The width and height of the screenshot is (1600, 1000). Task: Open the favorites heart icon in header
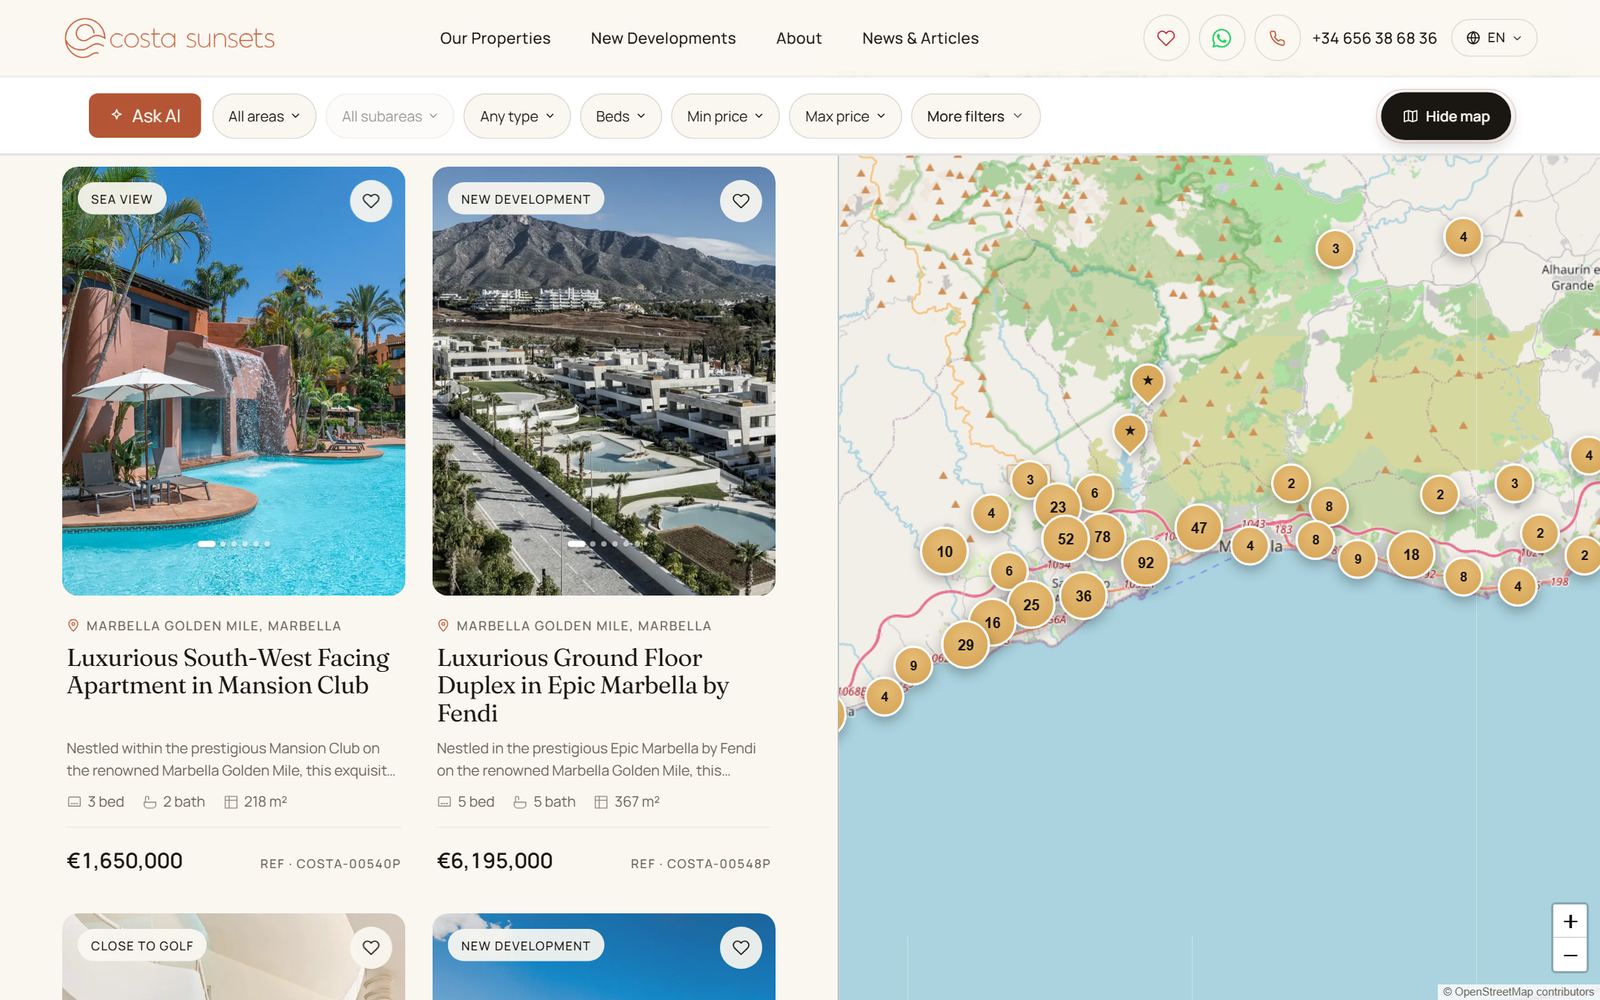coord(1166,38)
